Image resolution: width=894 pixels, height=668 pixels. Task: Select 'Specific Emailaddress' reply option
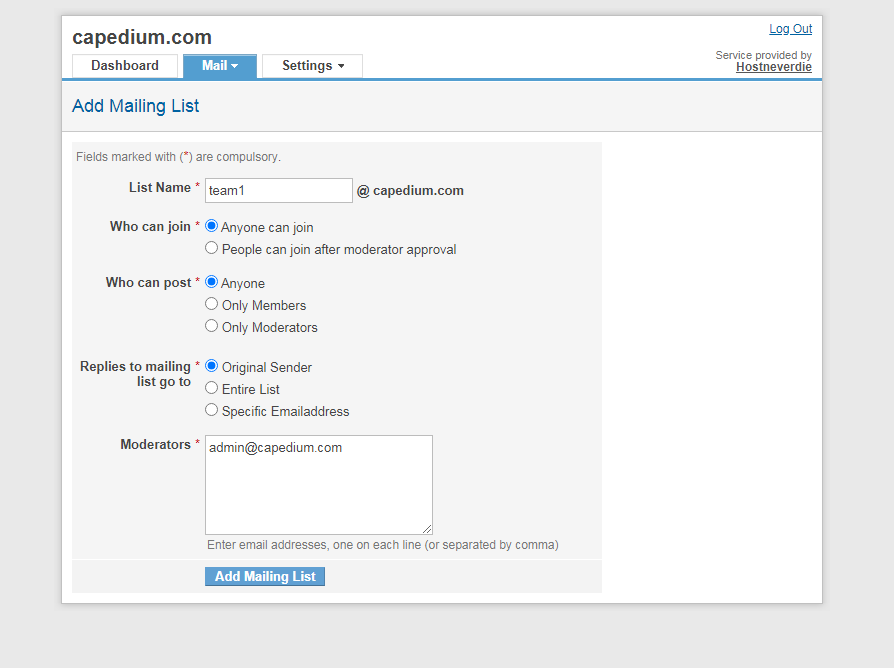pyautogui.click(x=211, y=410)
